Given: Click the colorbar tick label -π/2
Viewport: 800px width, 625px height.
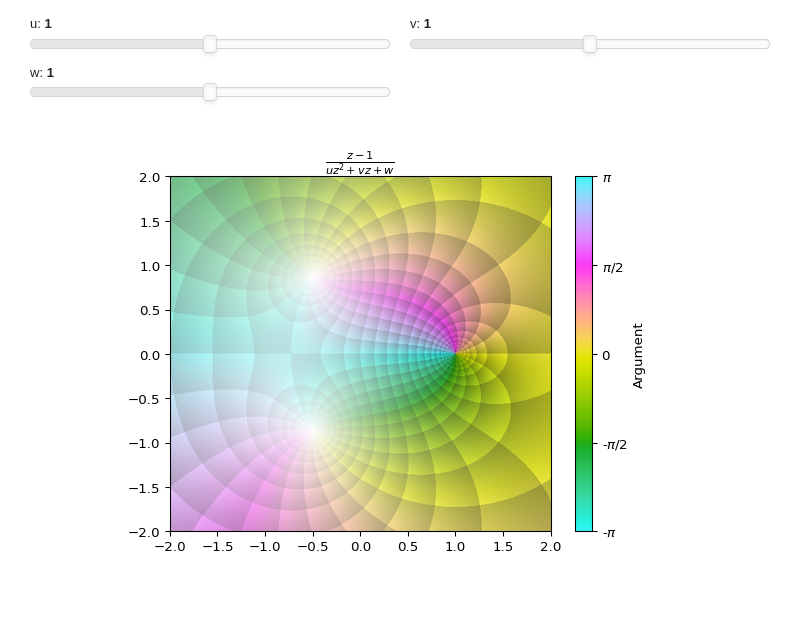Looking at the screenshot, I should coord(615,445).
